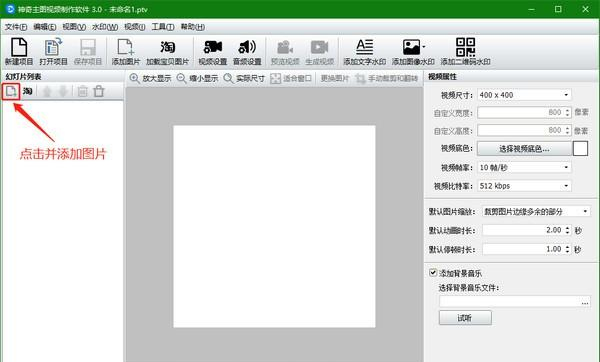Open the 视图(V) menu

(74, 27)
